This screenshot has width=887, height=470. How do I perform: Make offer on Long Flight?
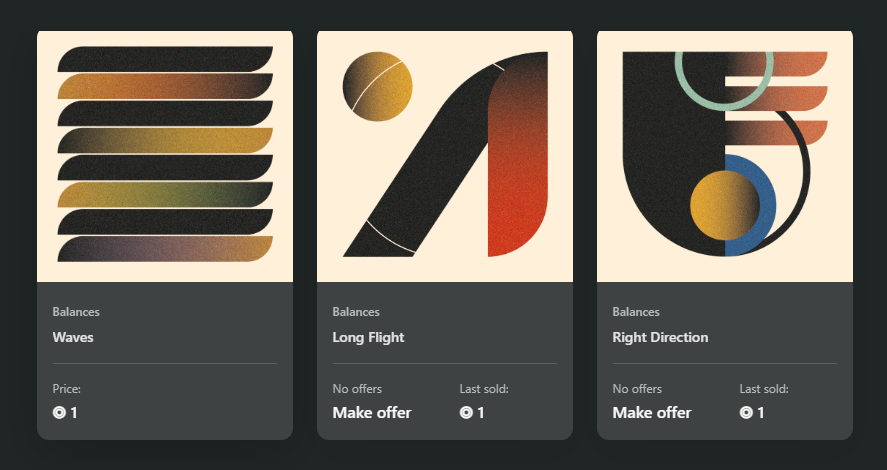[372, 413]
